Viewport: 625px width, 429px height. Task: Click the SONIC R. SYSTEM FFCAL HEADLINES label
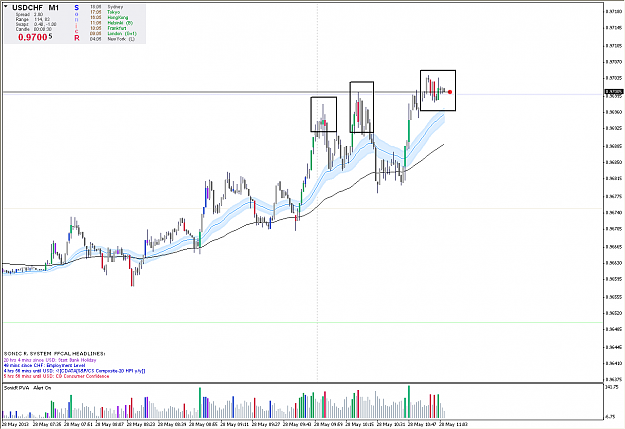pyautogui.click(x=54, y=354)
